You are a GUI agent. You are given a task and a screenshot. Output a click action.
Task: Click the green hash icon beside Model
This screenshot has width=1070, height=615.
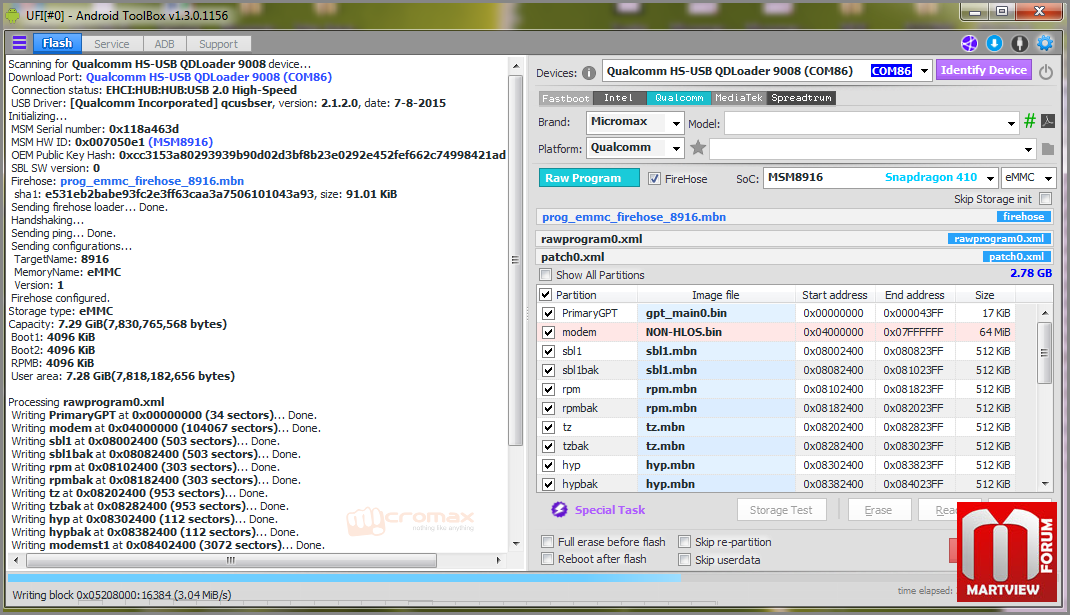pyautogui.click(x=1030, y=121)
